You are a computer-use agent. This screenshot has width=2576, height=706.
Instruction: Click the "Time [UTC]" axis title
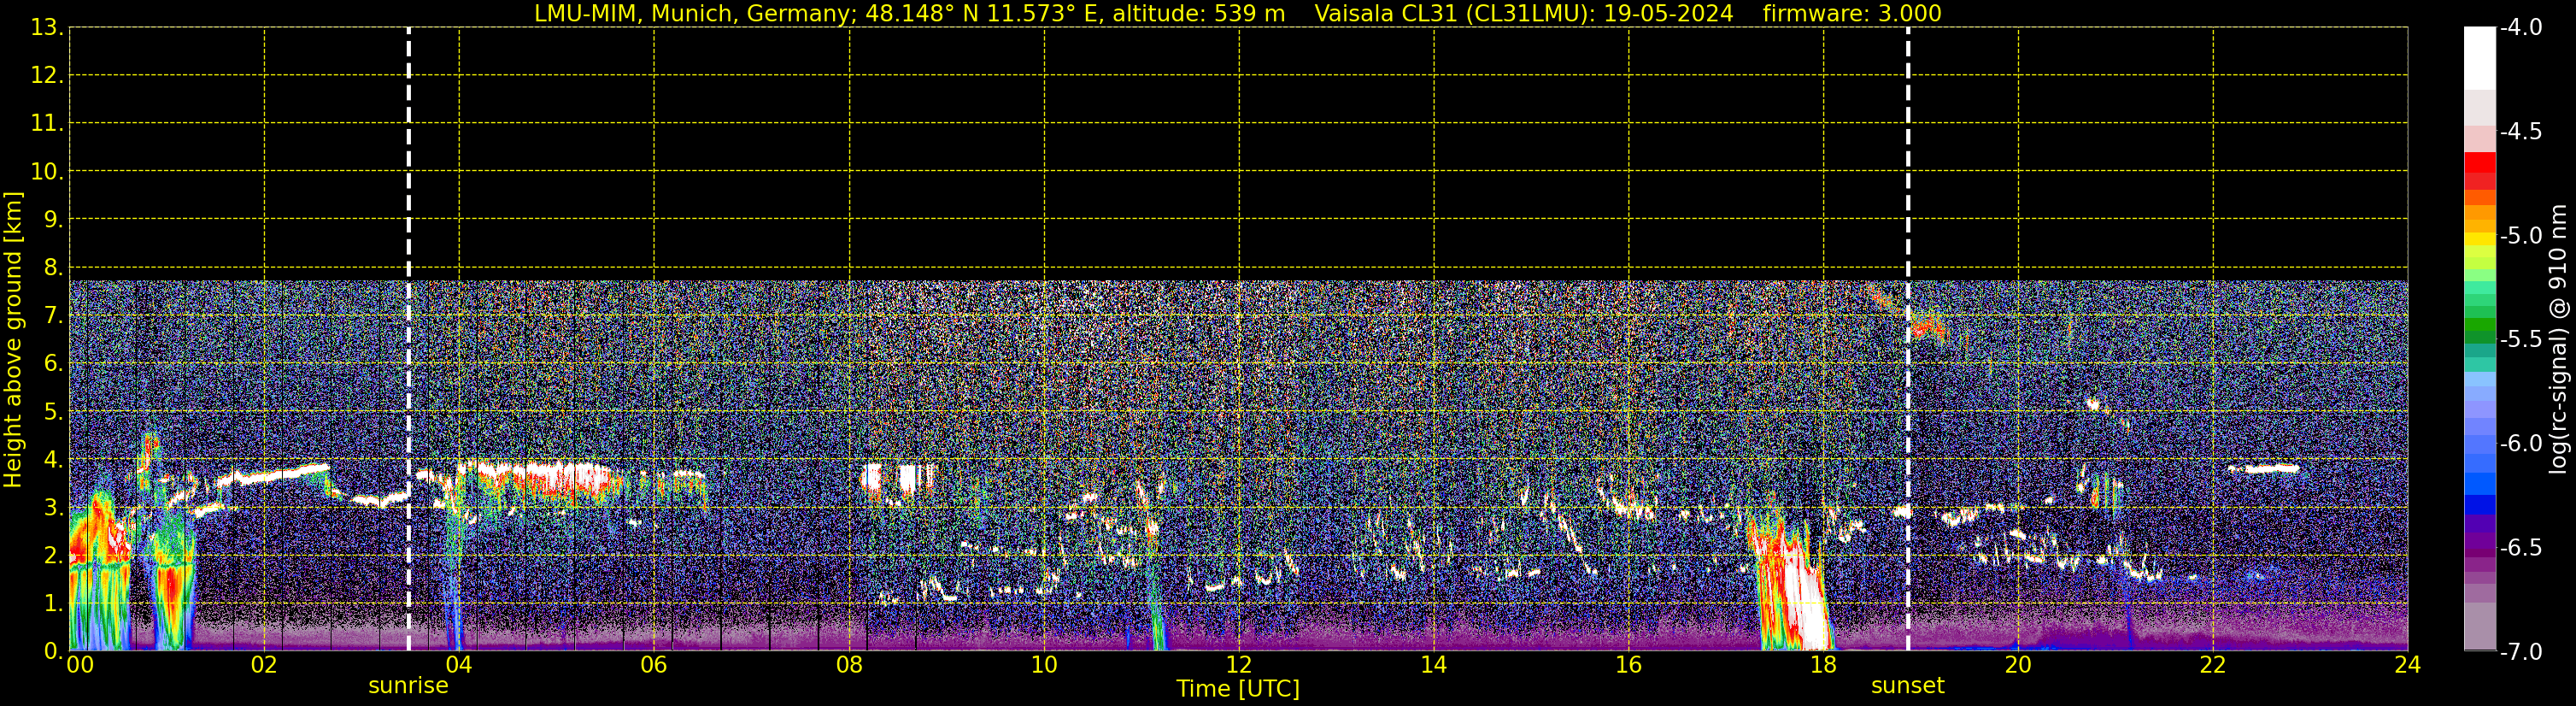coord(1238,689)
